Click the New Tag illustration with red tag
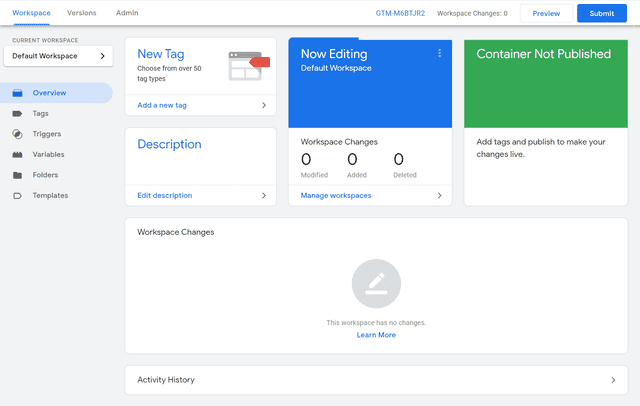The width and height of the screenshot is (640, 406). [x=249, y=66]
